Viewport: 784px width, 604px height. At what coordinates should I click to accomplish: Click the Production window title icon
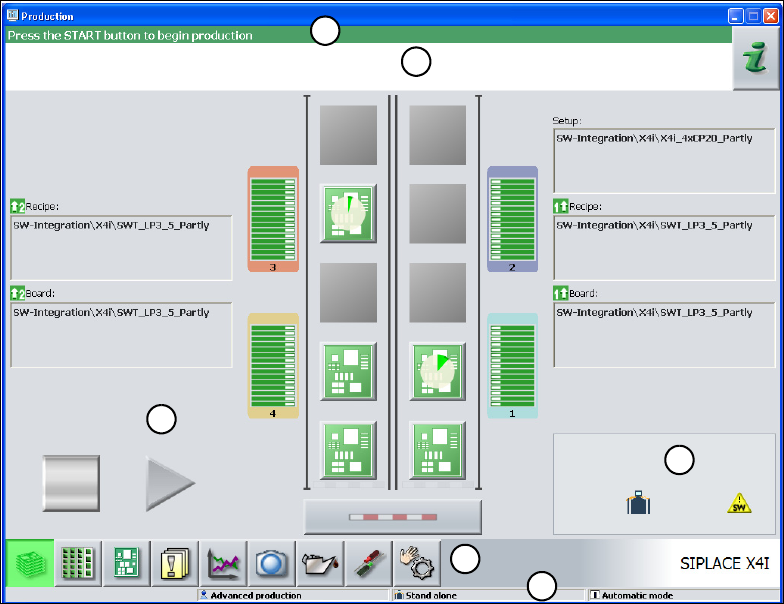click(12, 16)
